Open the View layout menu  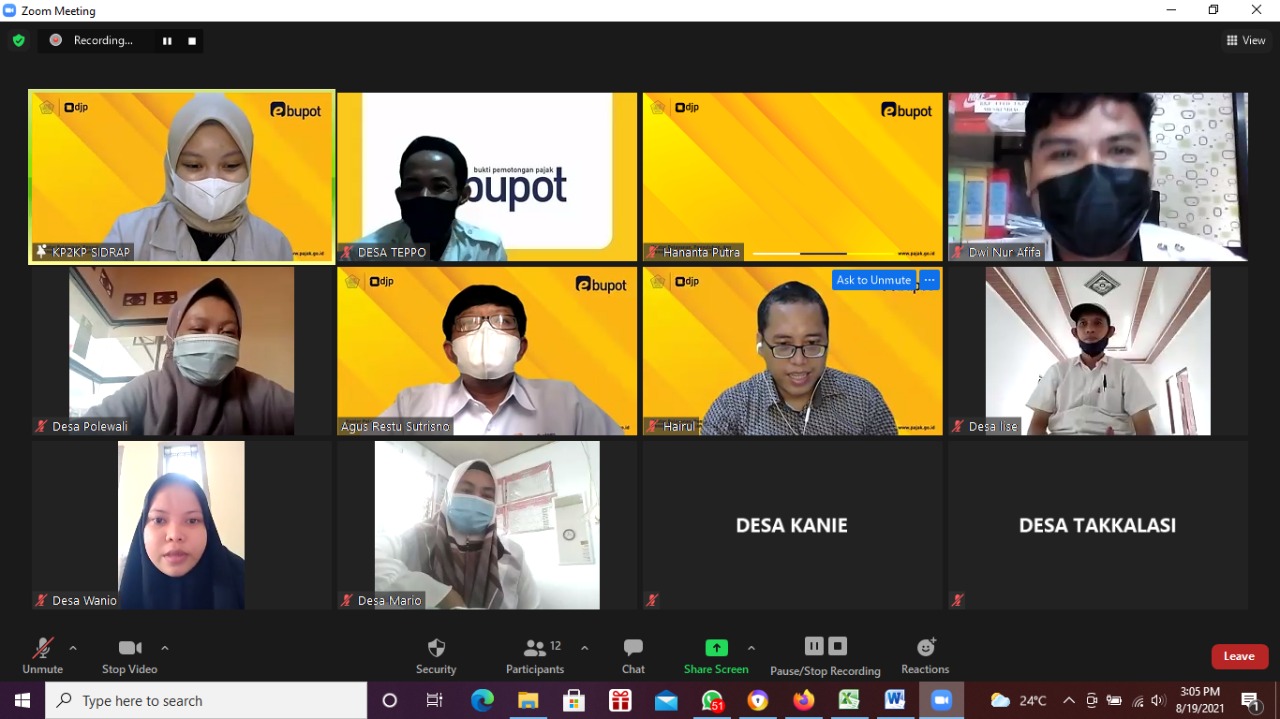pos(1246,40)
